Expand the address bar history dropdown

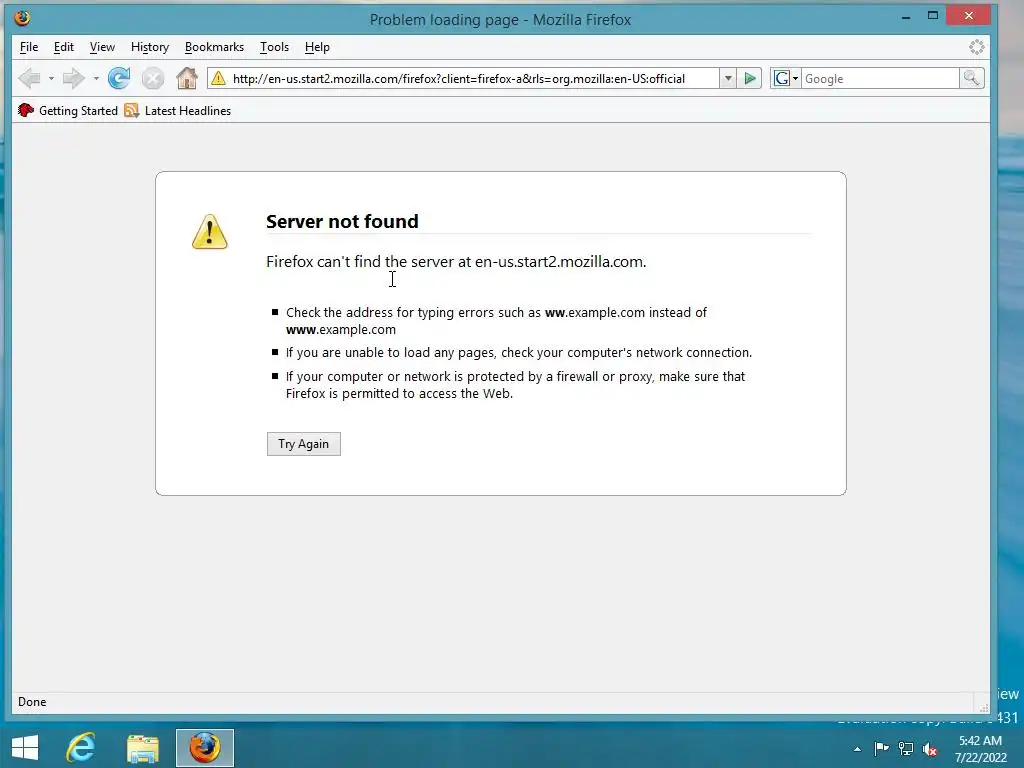click(728, 78)
